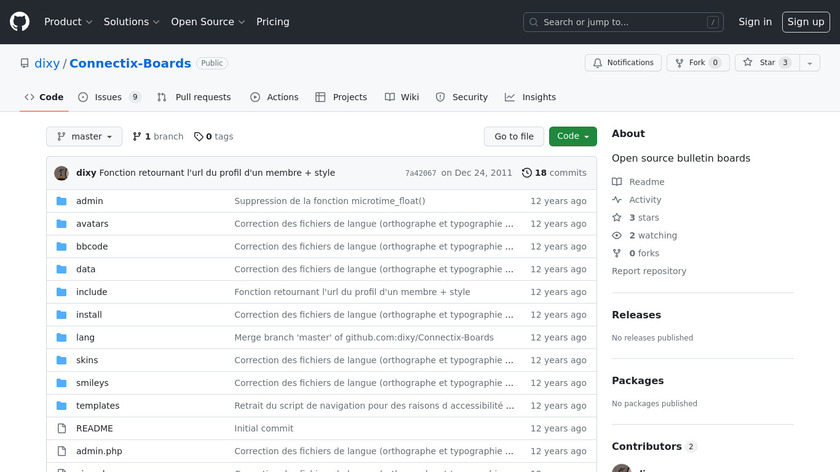Open the commit history clock icon
The width and height of the screenshot is (840, 472).
pyautogui.click(x=527, y=173)
